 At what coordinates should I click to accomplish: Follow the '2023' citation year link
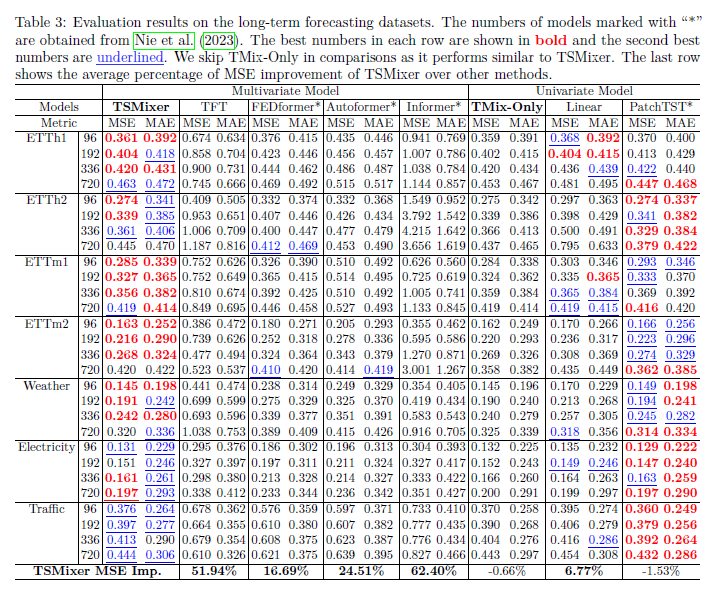click(219, 40)
